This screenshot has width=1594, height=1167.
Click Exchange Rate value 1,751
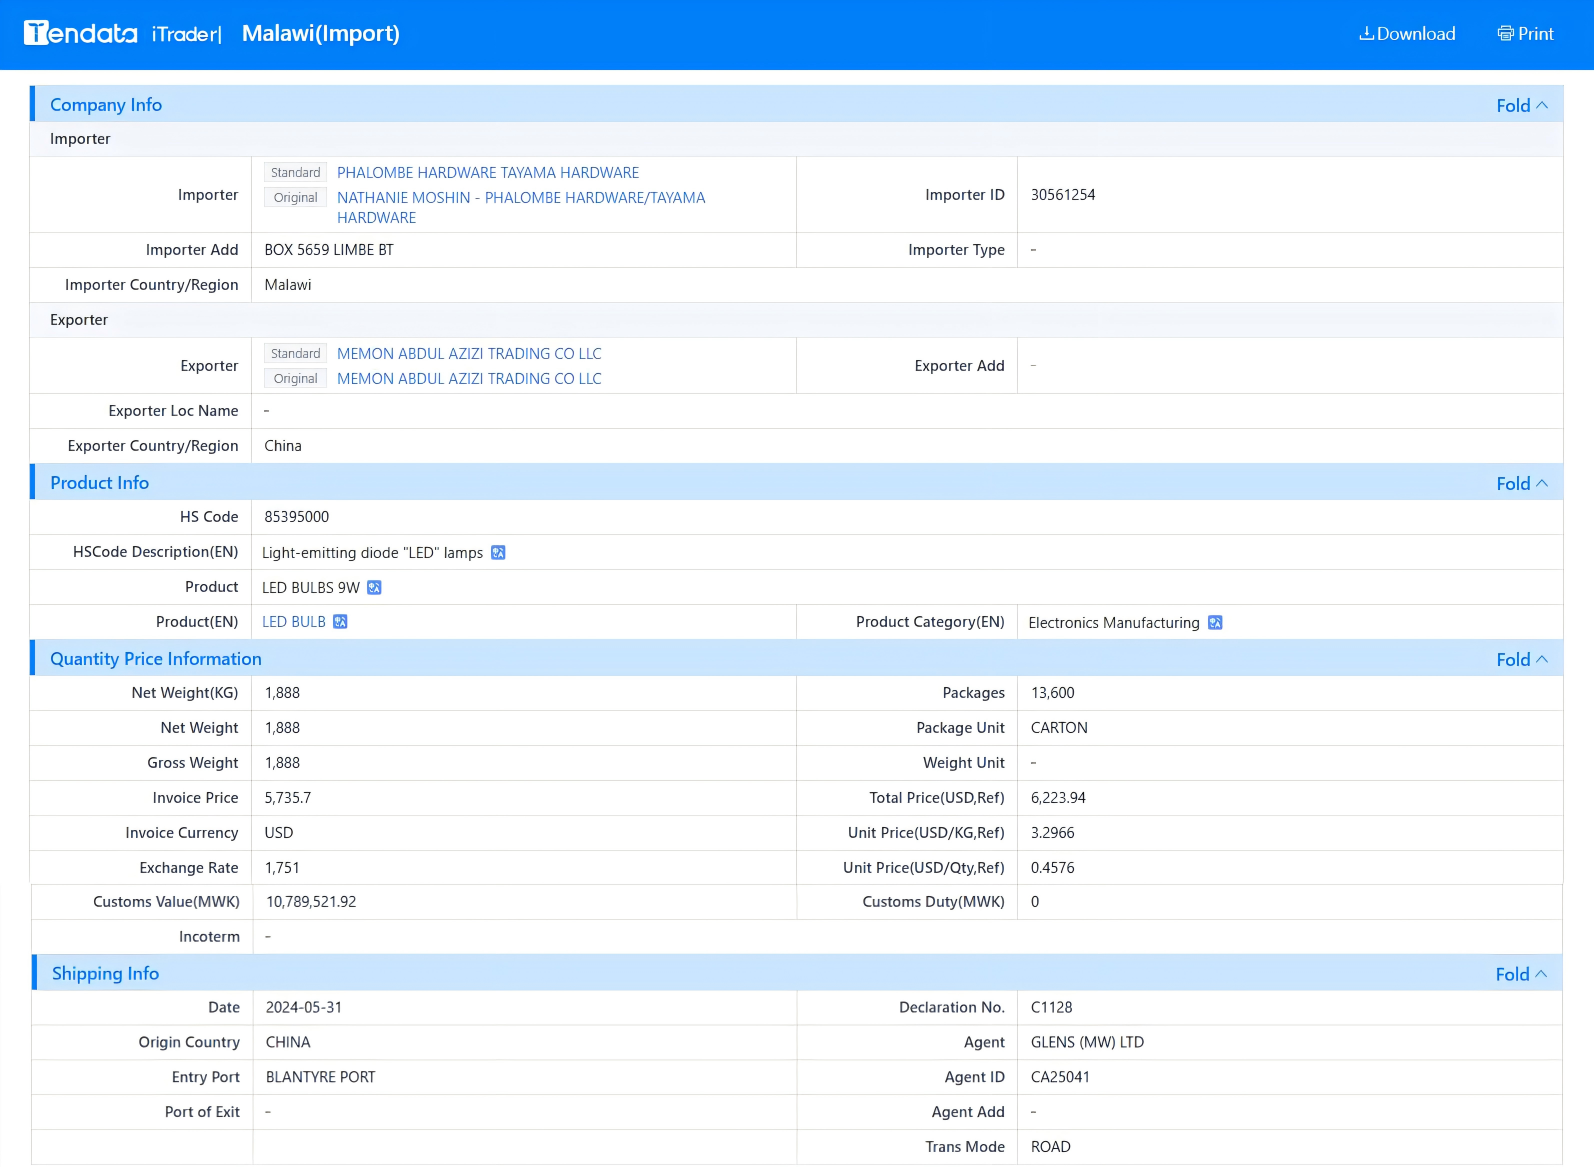[x=282, y=868]
